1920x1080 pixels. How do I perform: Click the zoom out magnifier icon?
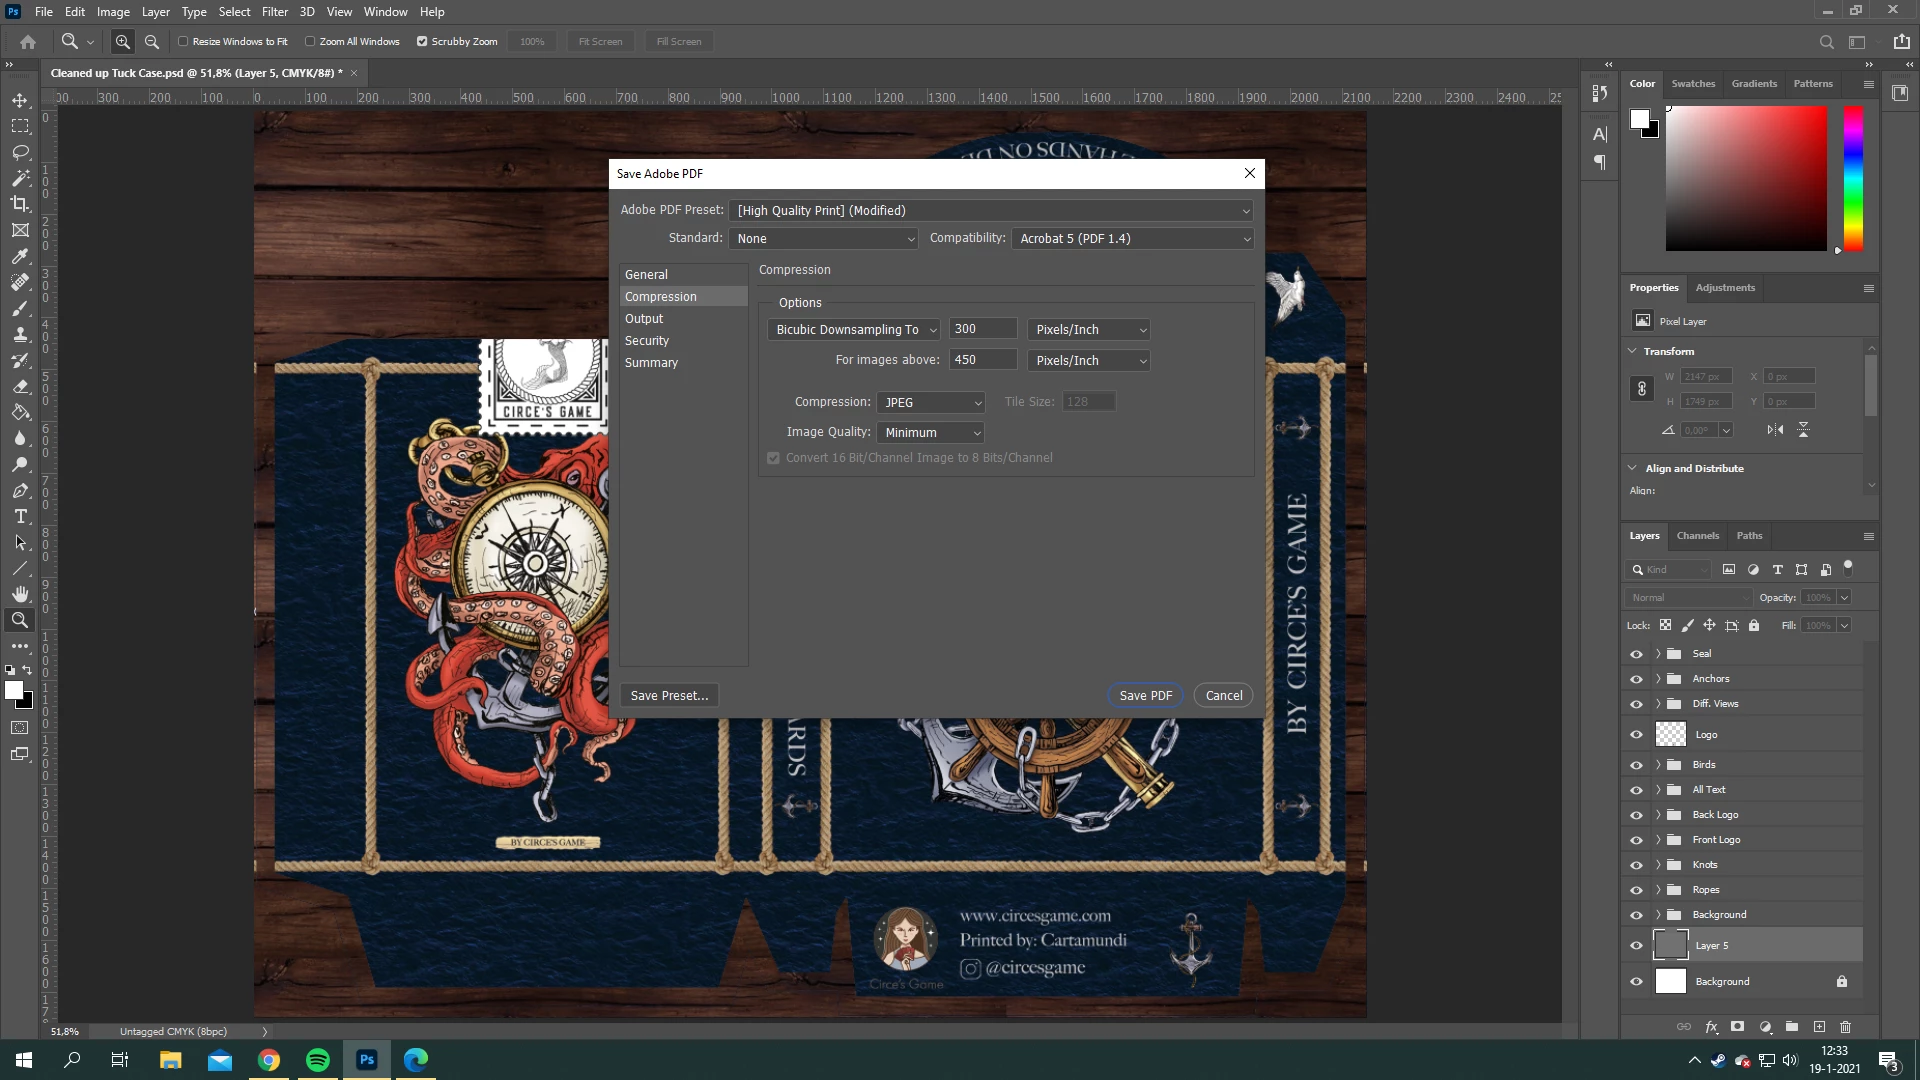pos(152,42)
